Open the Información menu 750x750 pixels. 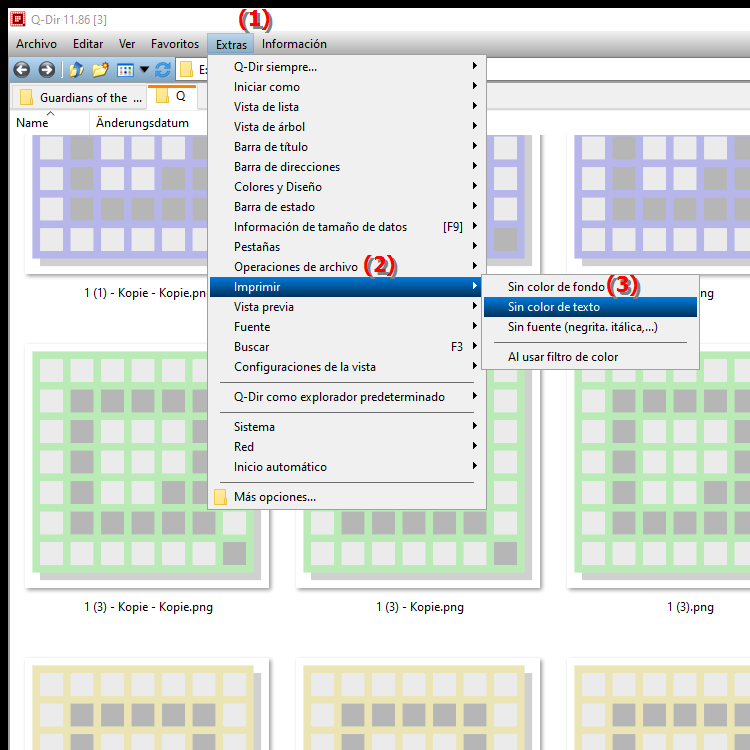click(294, 44)
